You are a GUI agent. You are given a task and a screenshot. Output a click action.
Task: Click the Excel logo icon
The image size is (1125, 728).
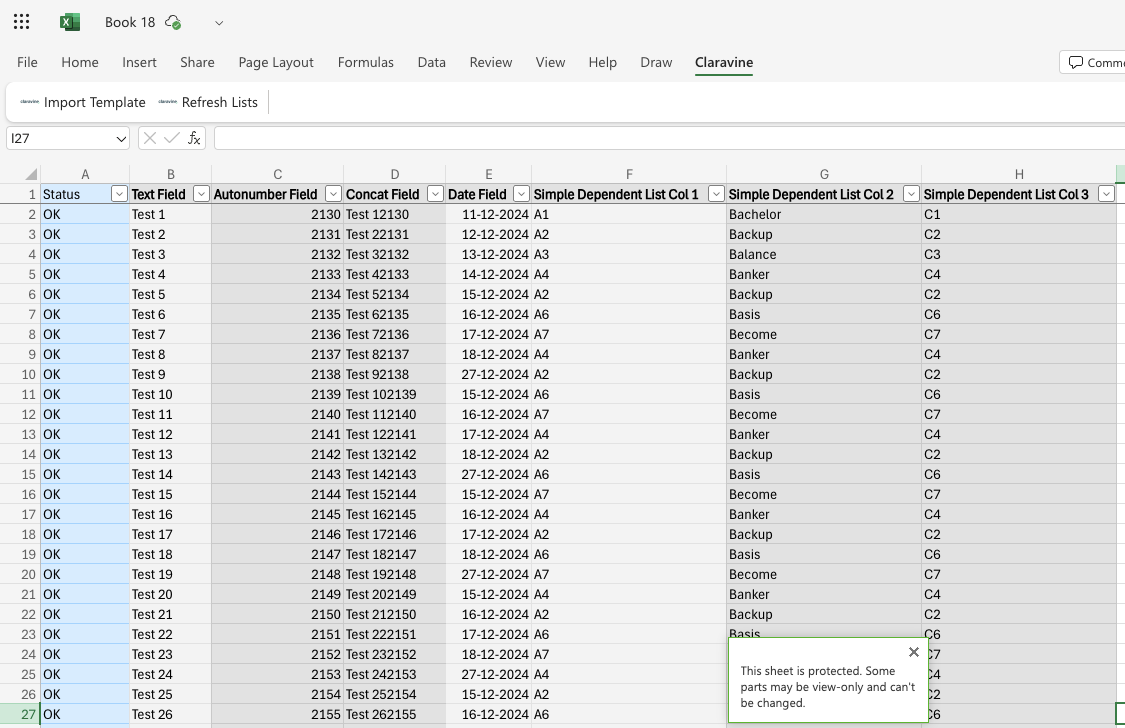70,22
